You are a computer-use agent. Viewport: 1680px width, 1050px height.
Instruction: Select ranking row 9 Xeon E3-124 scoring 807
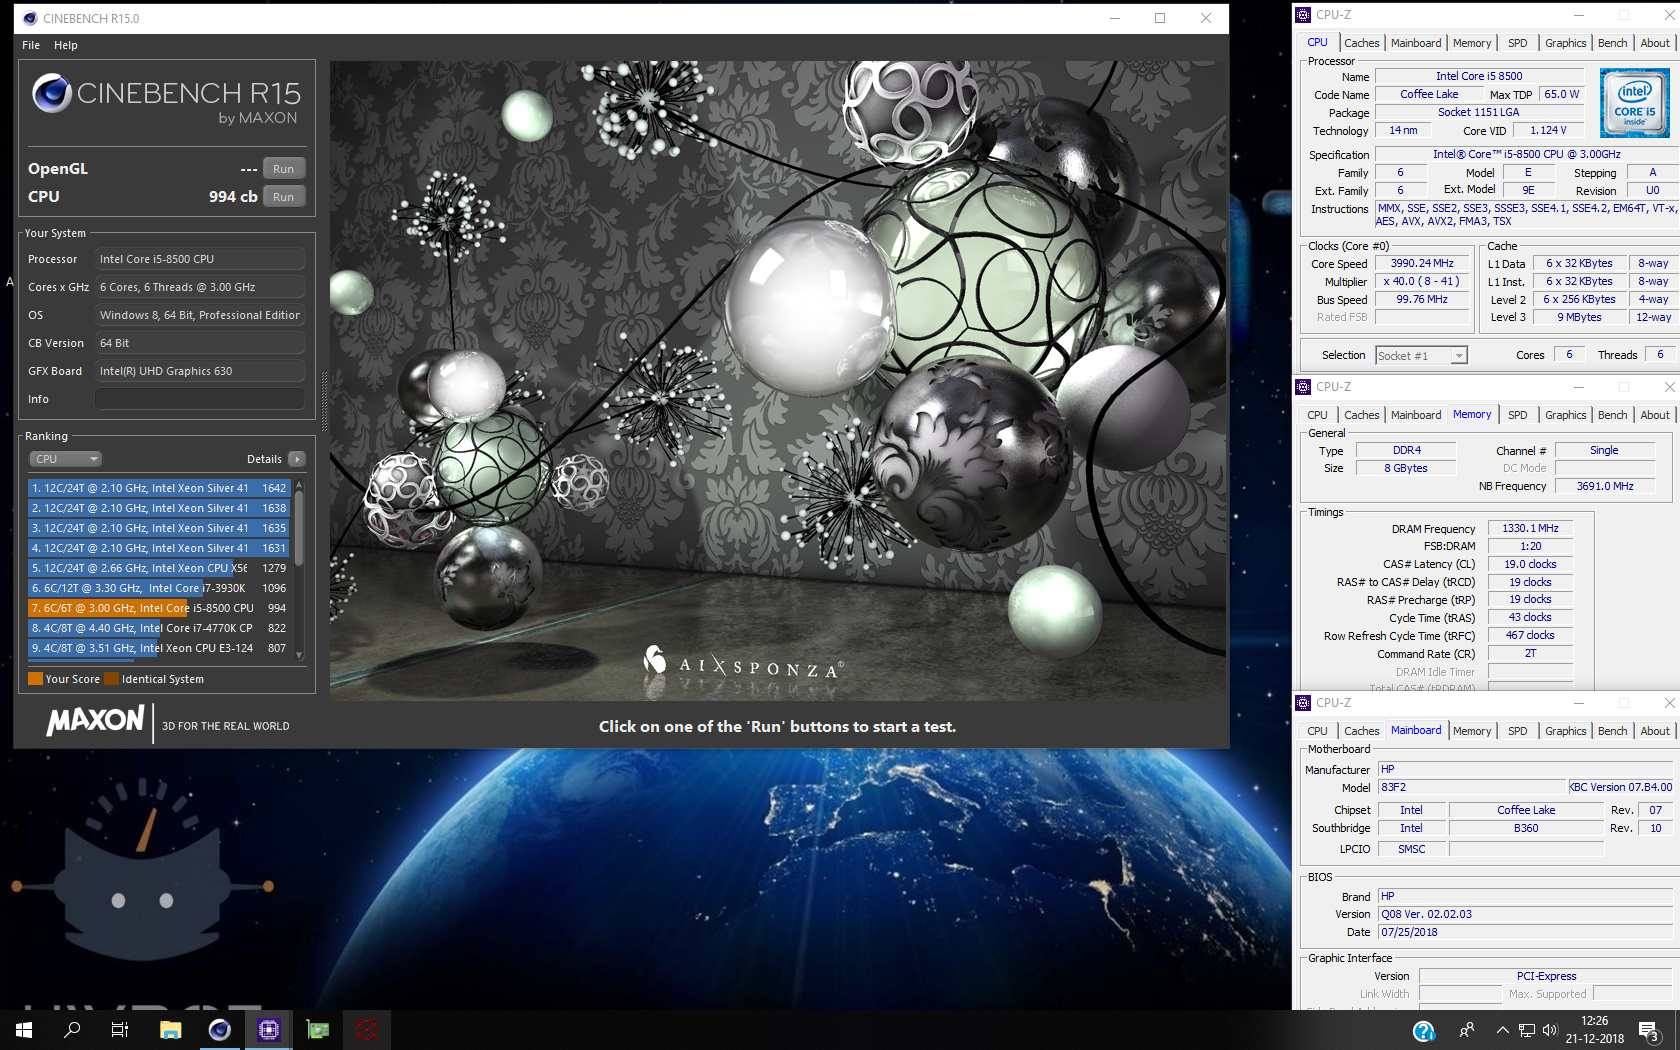(159, 648)
